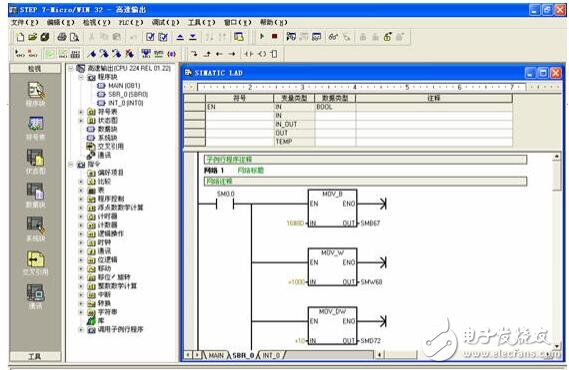Viewport: 569px width, 370px height.
Task: Click the SM0.0 contact
Action: (225, 205)
